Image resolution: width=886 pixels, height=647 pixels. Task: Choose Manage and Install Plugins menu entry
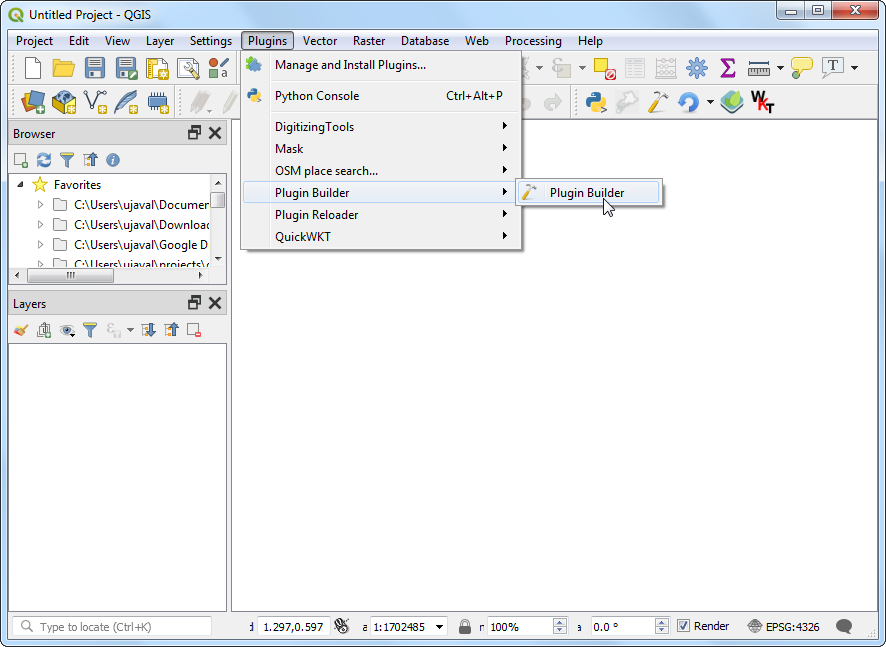[x=350, y=65]
